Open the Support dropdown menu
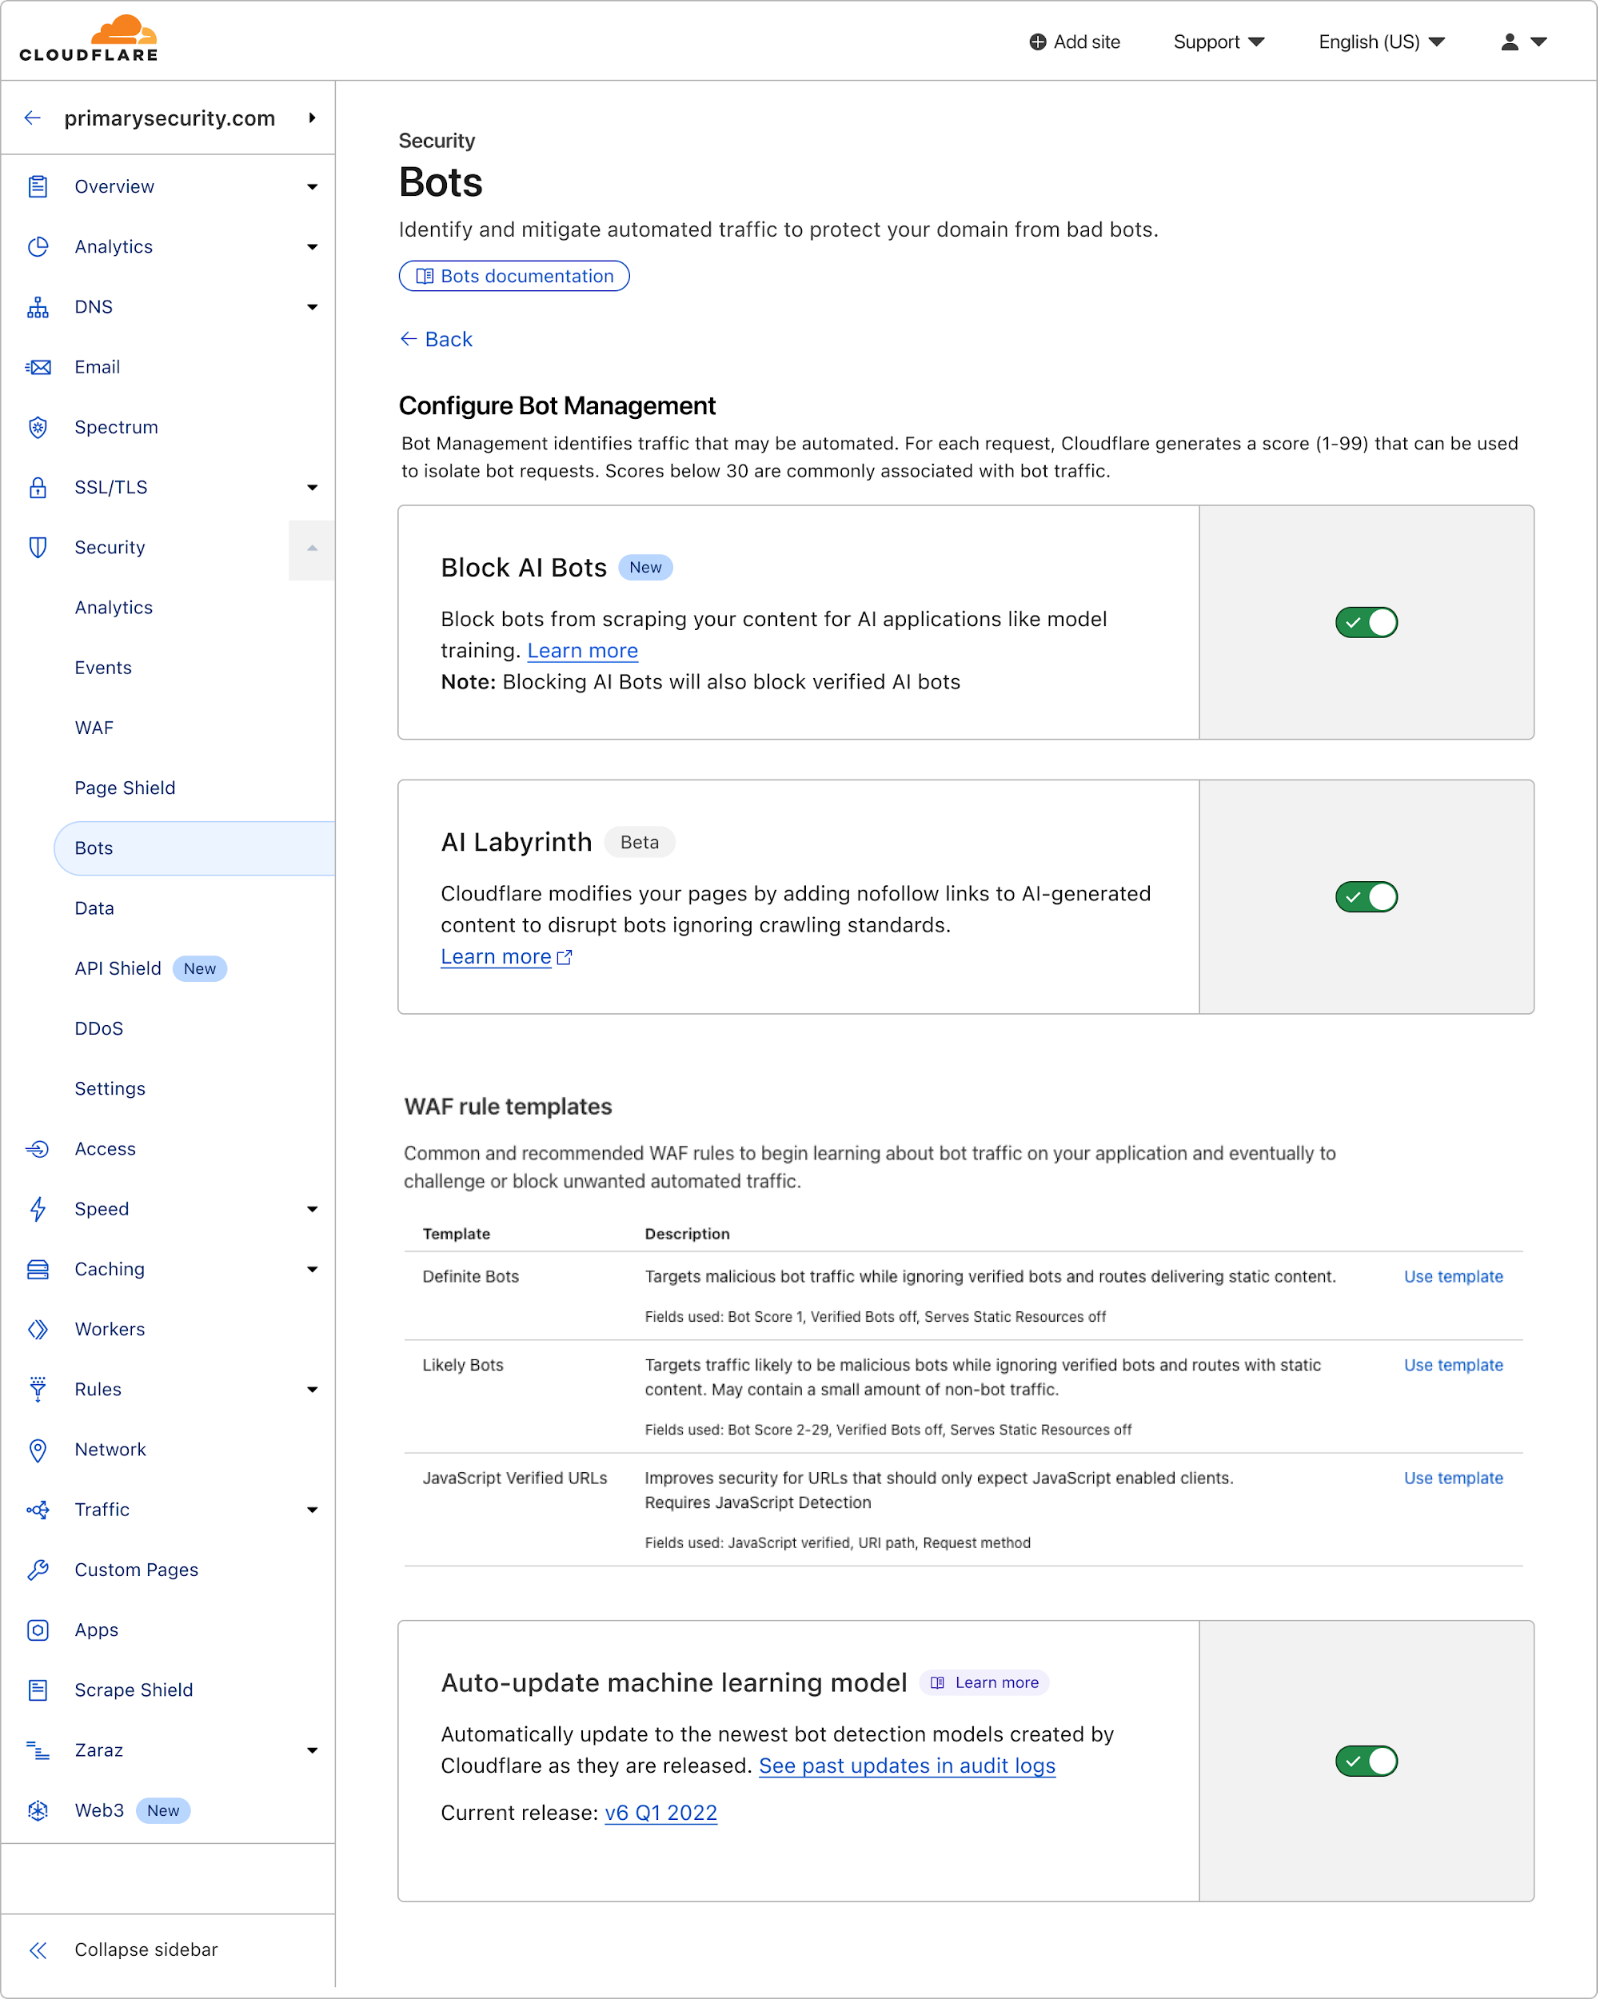1598x1999 pixels. pyautogui.click(x=1218, y=42)
